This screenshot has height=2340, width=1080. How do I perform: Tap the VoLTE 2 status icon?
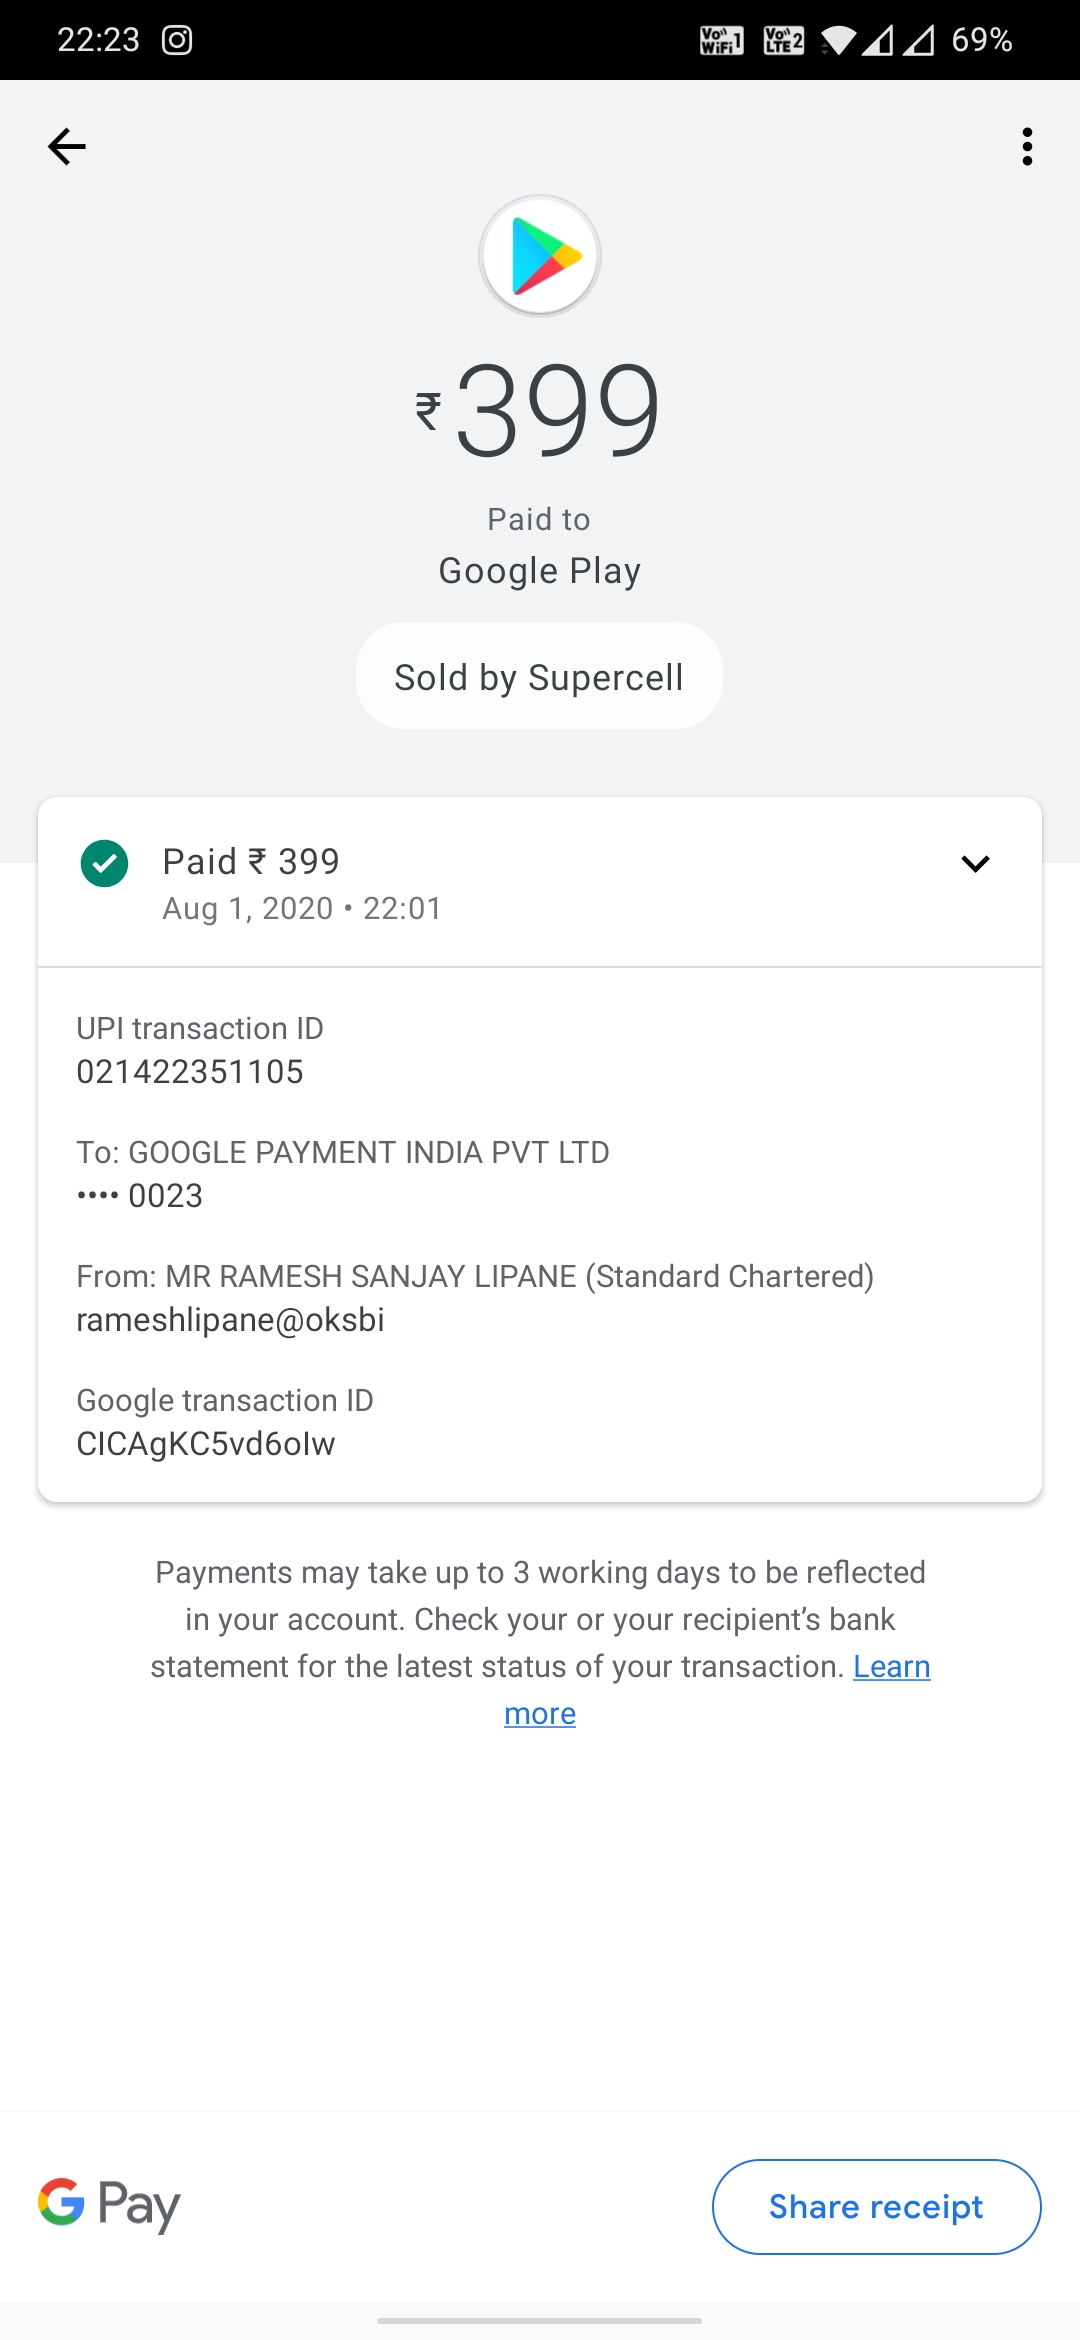[783, 40]
